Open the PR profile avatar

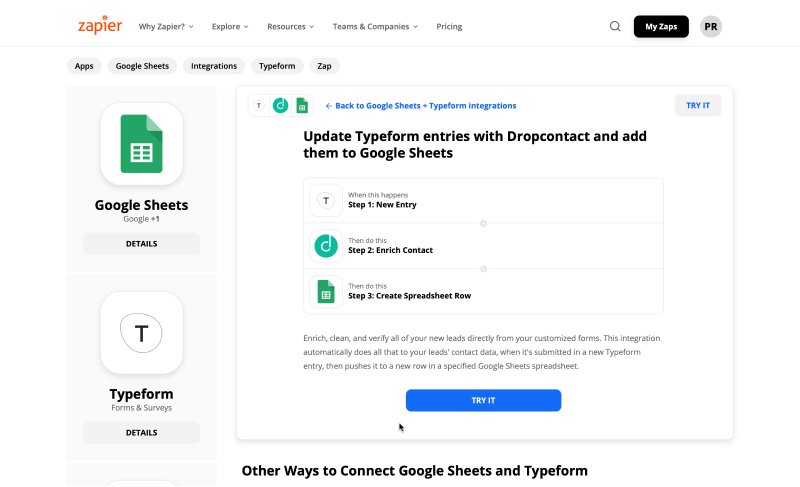(711, 27)
